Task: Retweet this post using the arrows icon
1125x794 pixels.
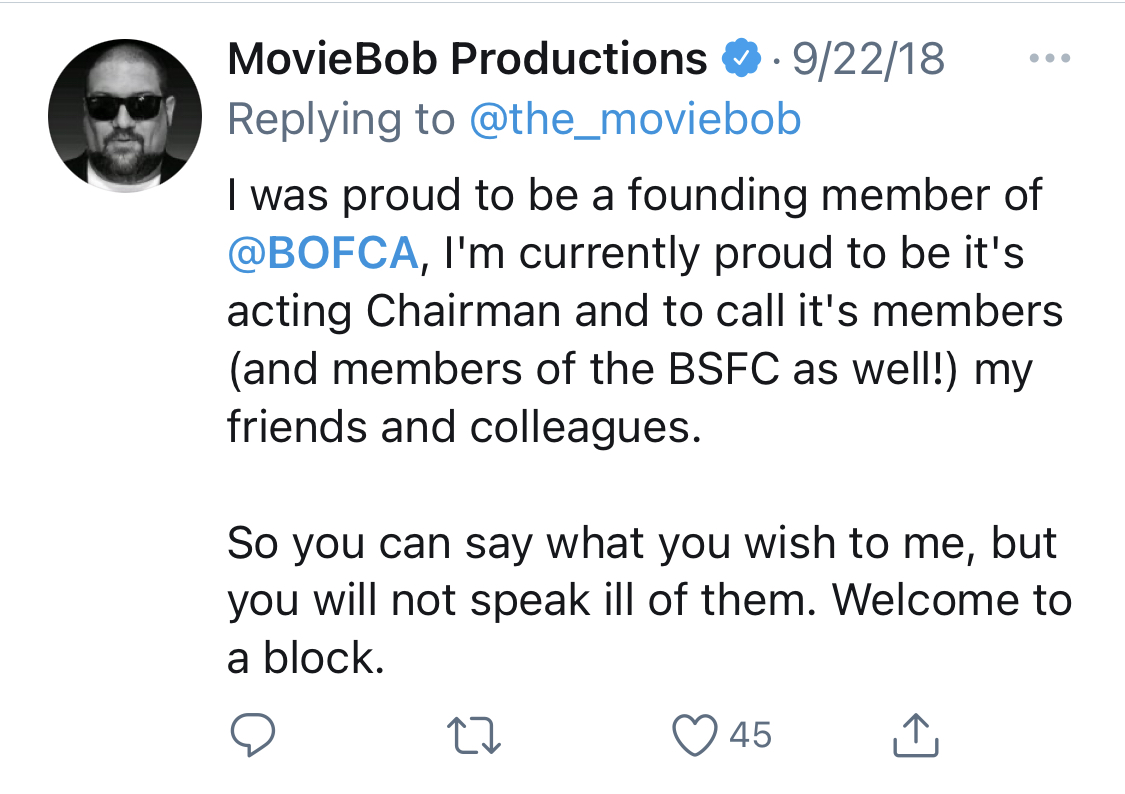Action: [x=474, y=736]
